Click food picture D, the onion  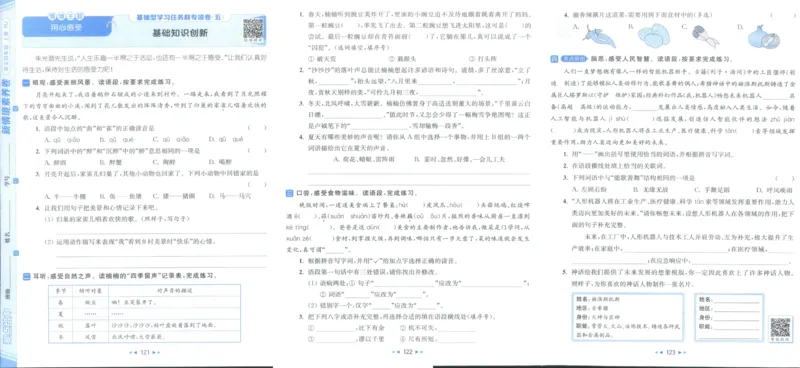(x=763, y=37)
